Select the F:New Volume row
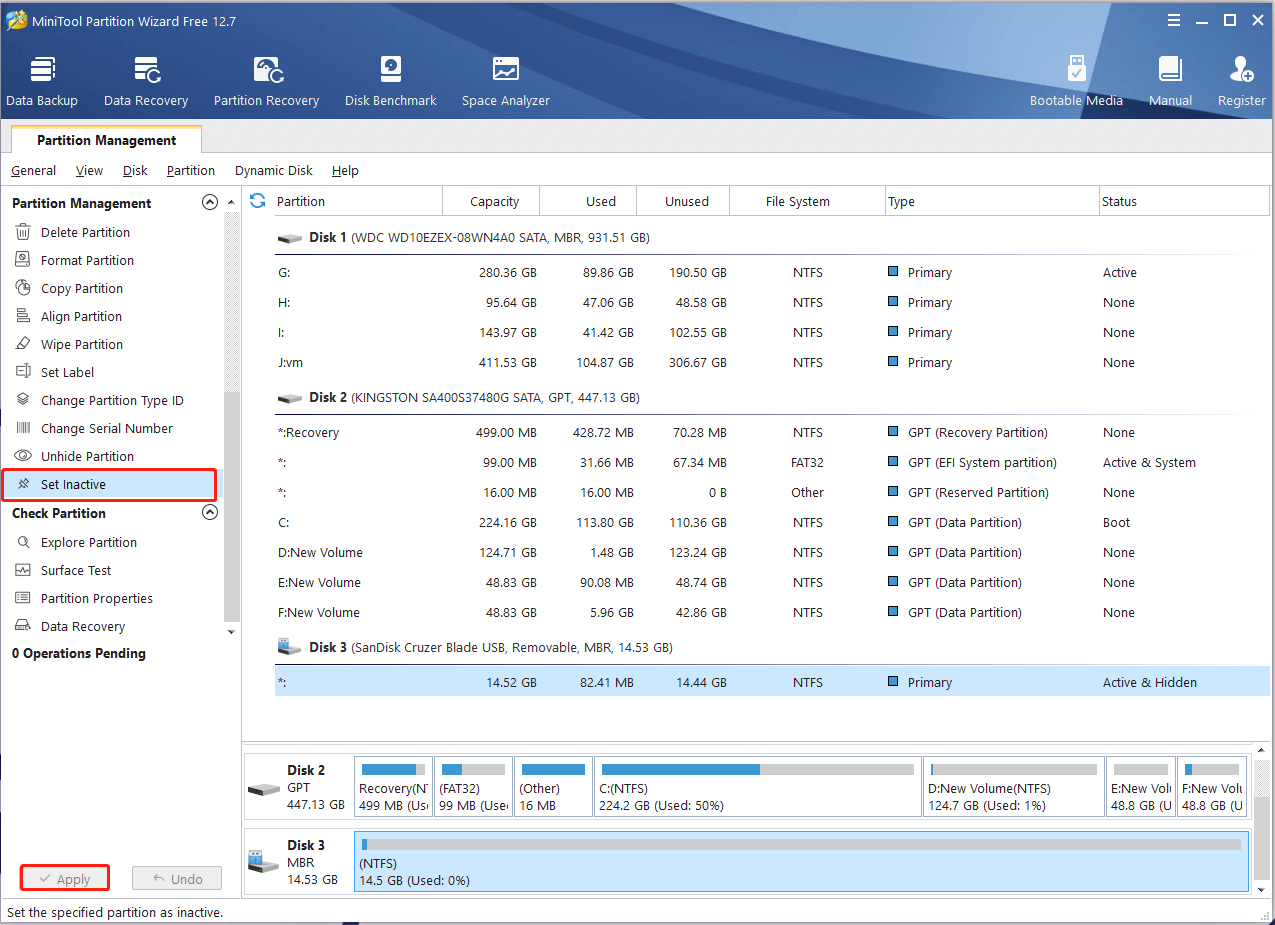This screenshot has height=925, width=1275. pyautogui.click(x=772, y=612)
